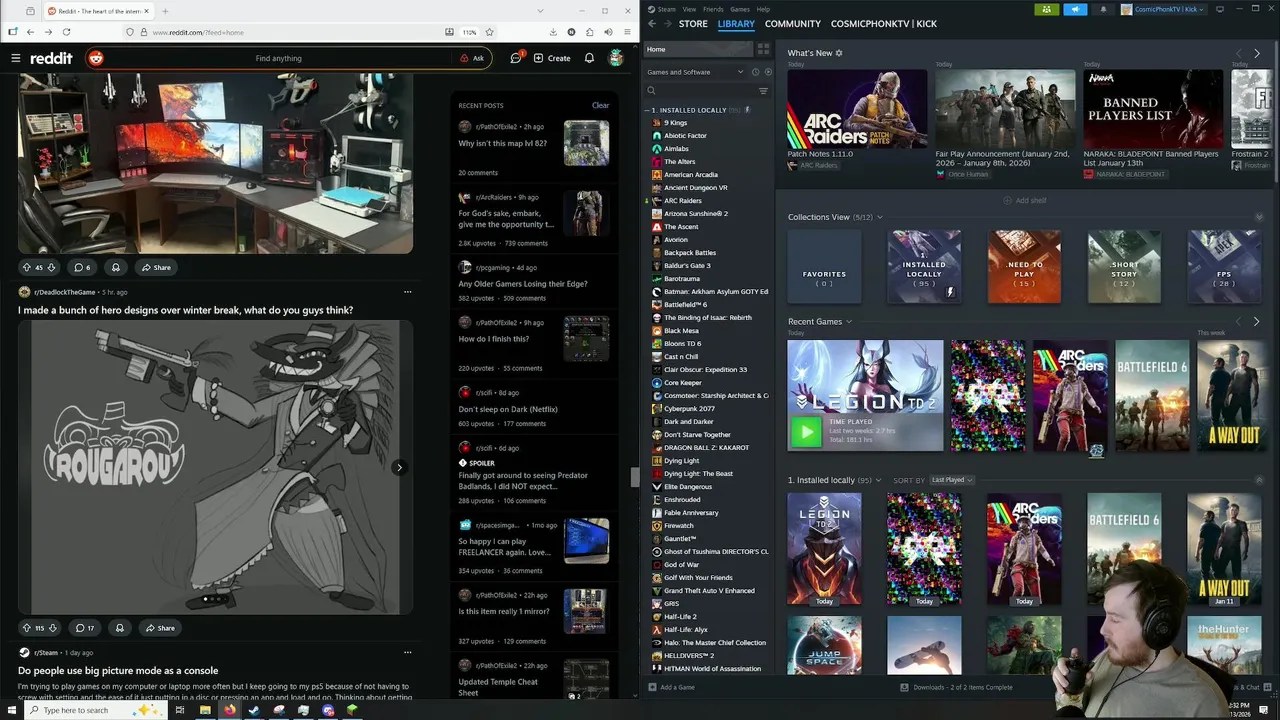The width and height of the screenshot is (1280, 720).
Task: Expand the Installed locally shelf dropdown
Action: click(880, 480)
